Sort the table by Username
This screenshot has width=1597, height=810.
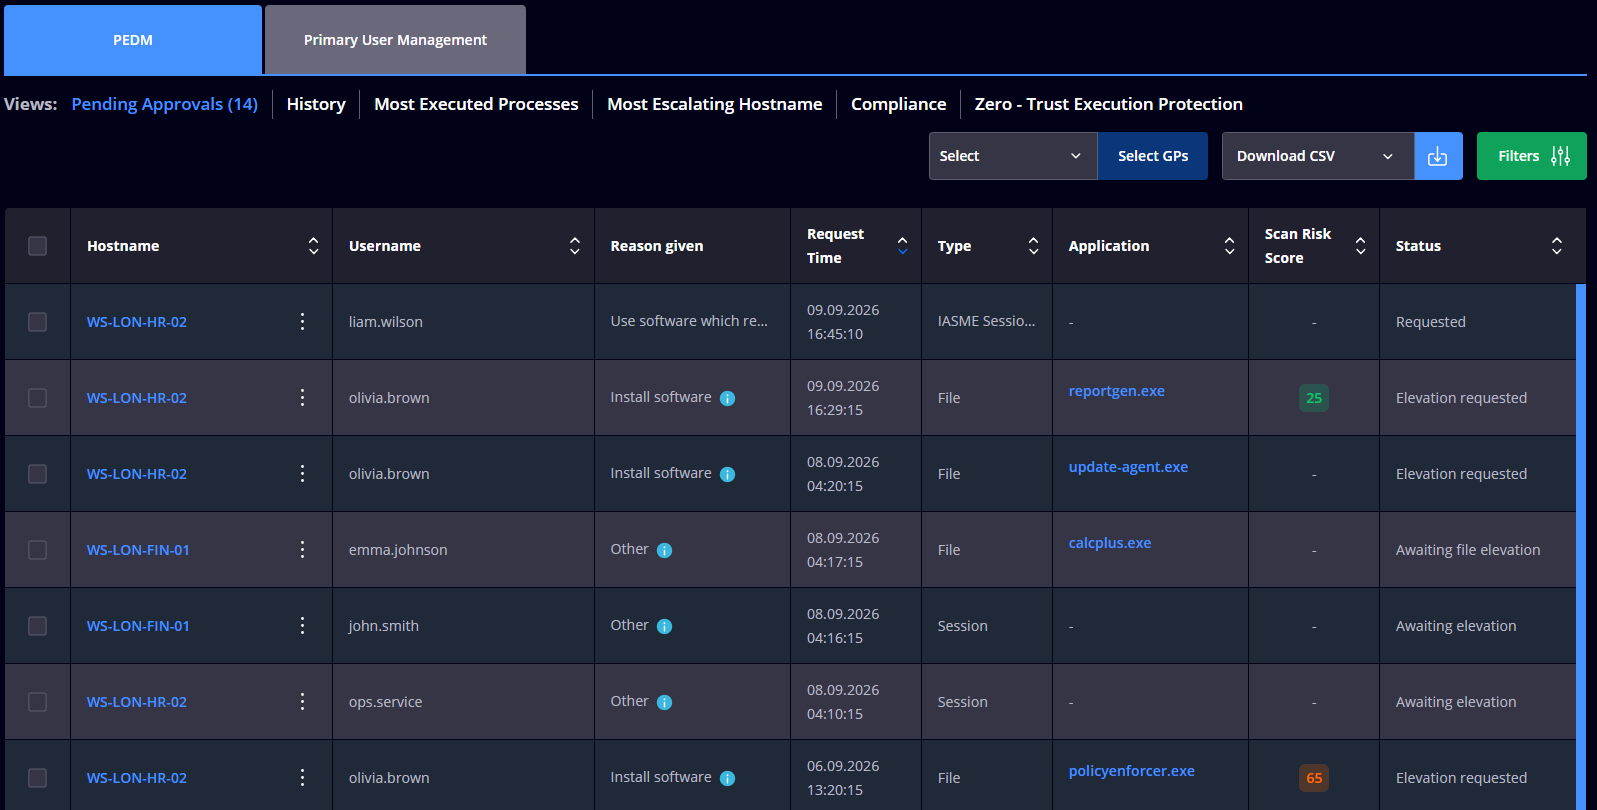(575, 246)
